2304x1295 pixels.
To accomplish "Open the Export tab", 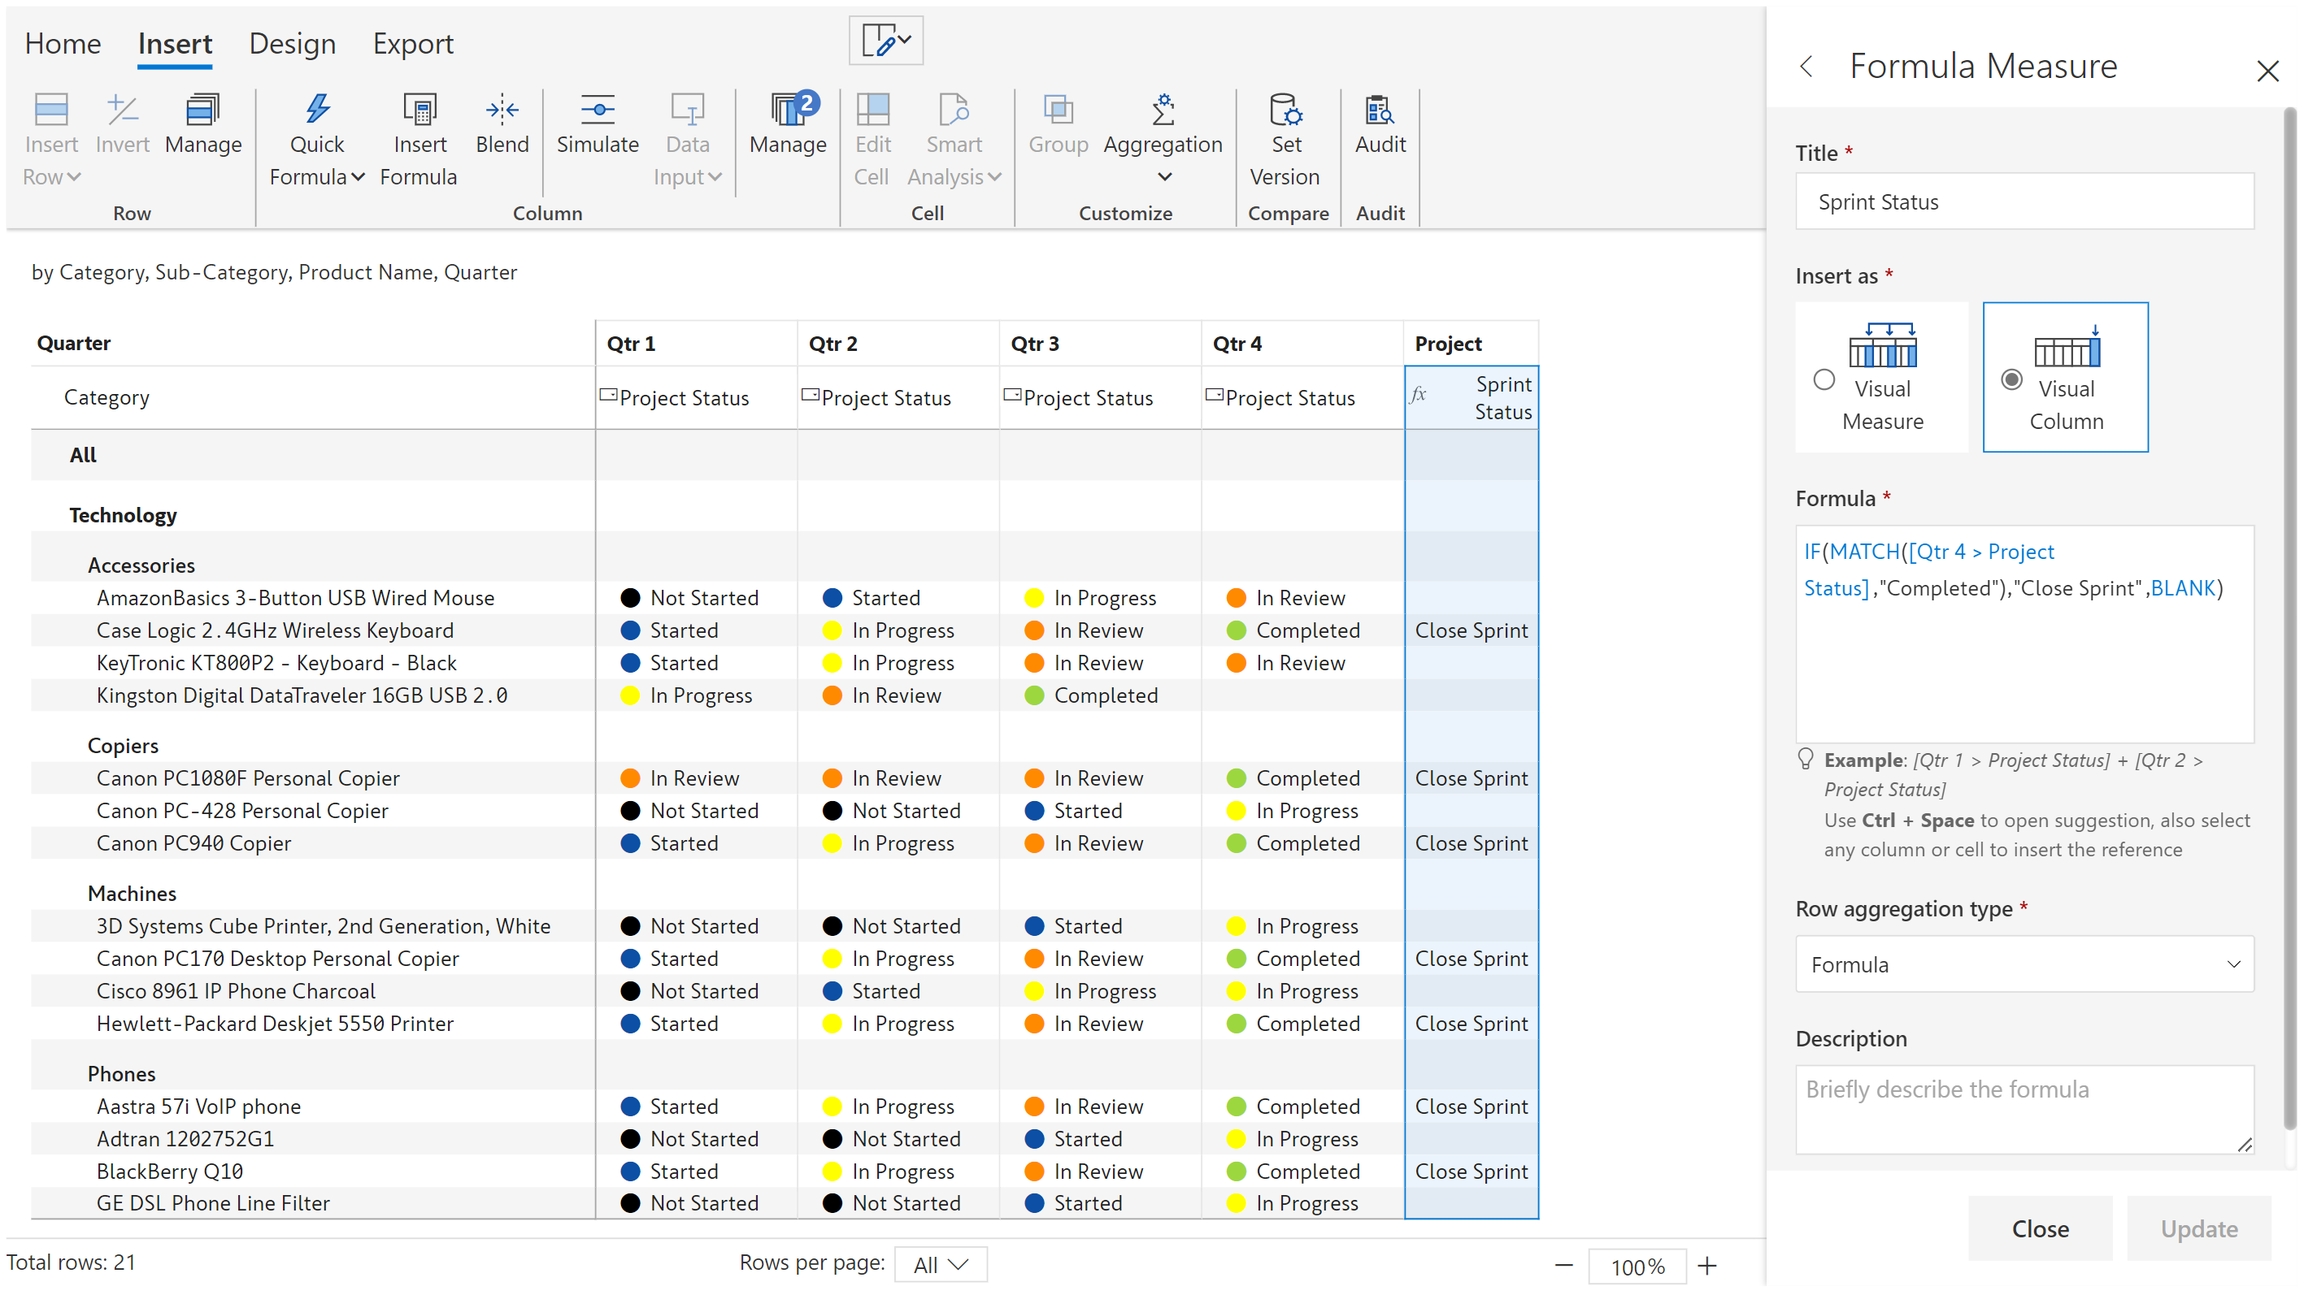I will (413, 44).
